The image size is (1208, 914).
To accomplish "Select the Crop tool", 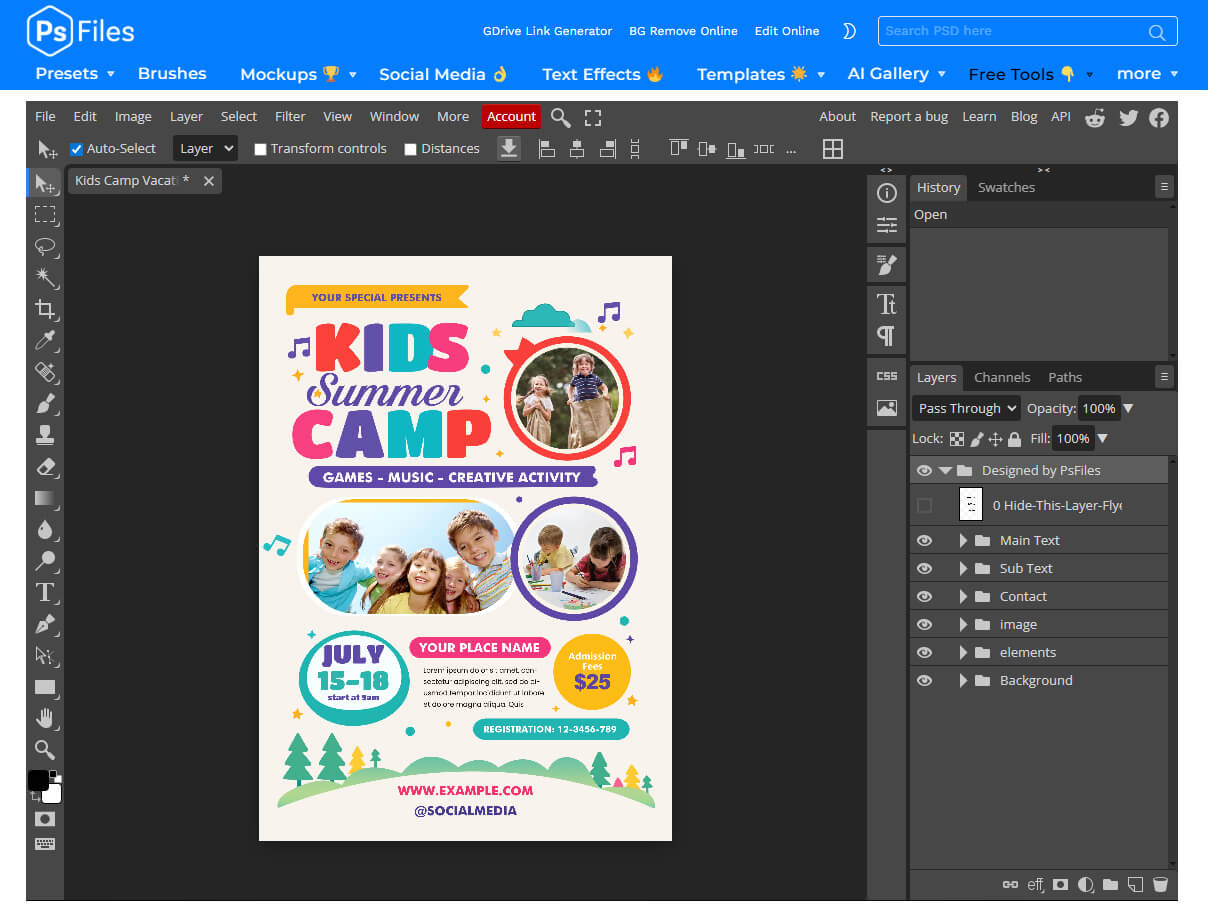I will coord(45,310).
